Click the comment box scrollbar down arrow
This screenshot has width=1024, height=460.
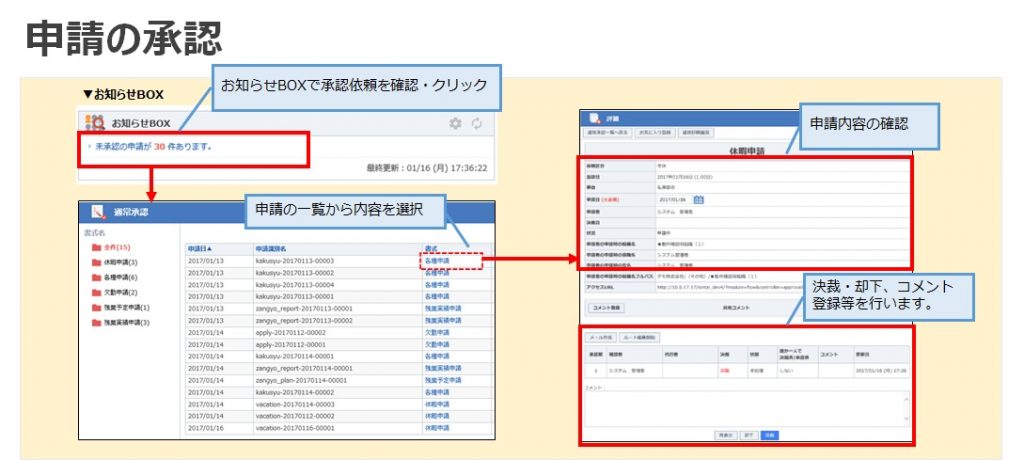[906, 417]
